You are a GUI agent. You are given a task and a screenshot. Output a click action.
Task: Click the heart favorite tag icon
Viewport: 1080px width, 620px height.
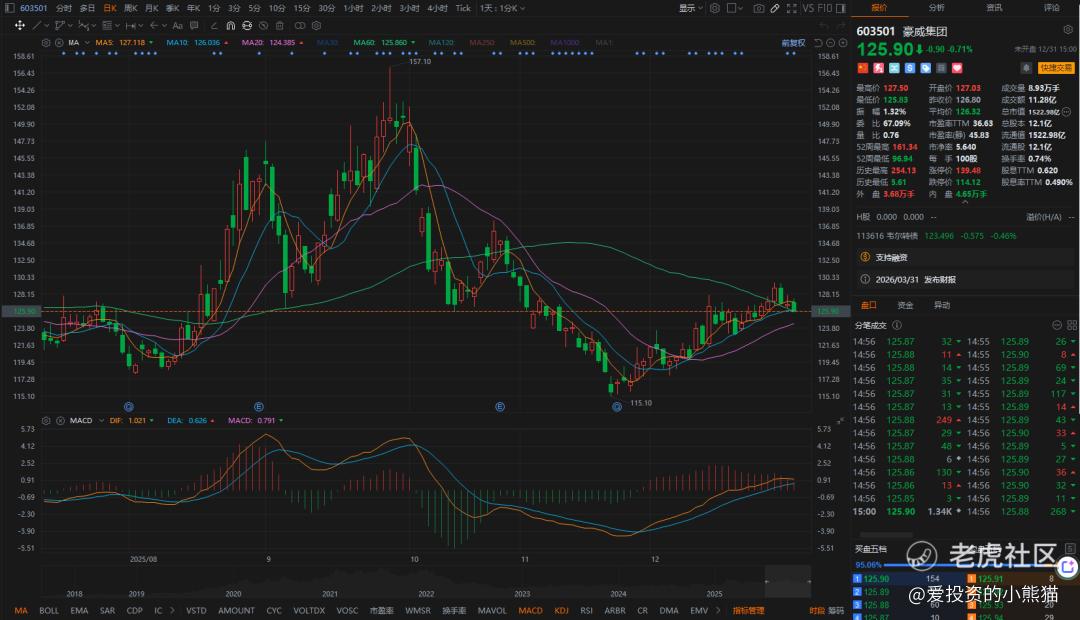pyautogui.click(x=957, y=68)
